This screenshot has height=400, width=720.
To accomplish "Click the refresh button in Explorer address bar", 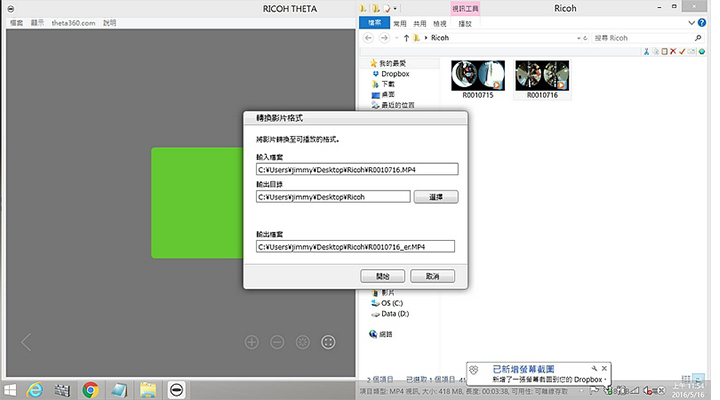I will click(x=585, y=38).
